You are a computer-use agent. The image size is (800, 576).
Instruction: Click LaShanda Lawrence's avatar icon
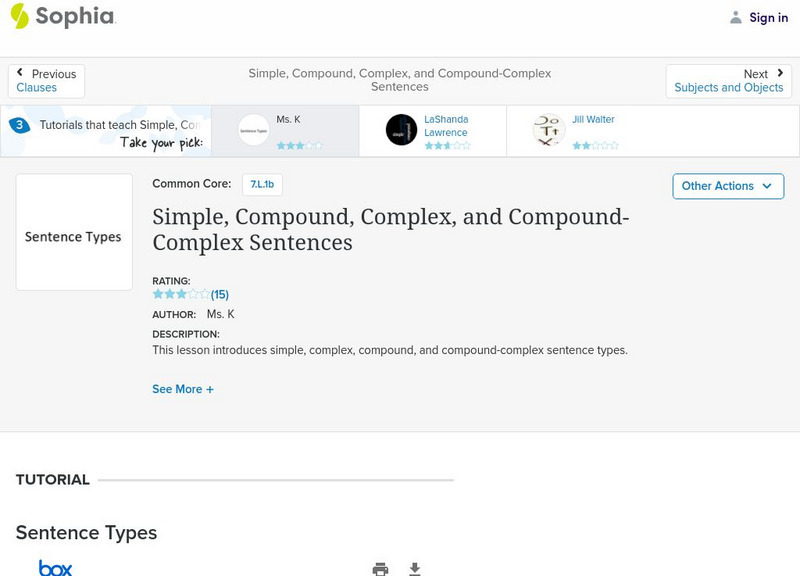point(401,130)
